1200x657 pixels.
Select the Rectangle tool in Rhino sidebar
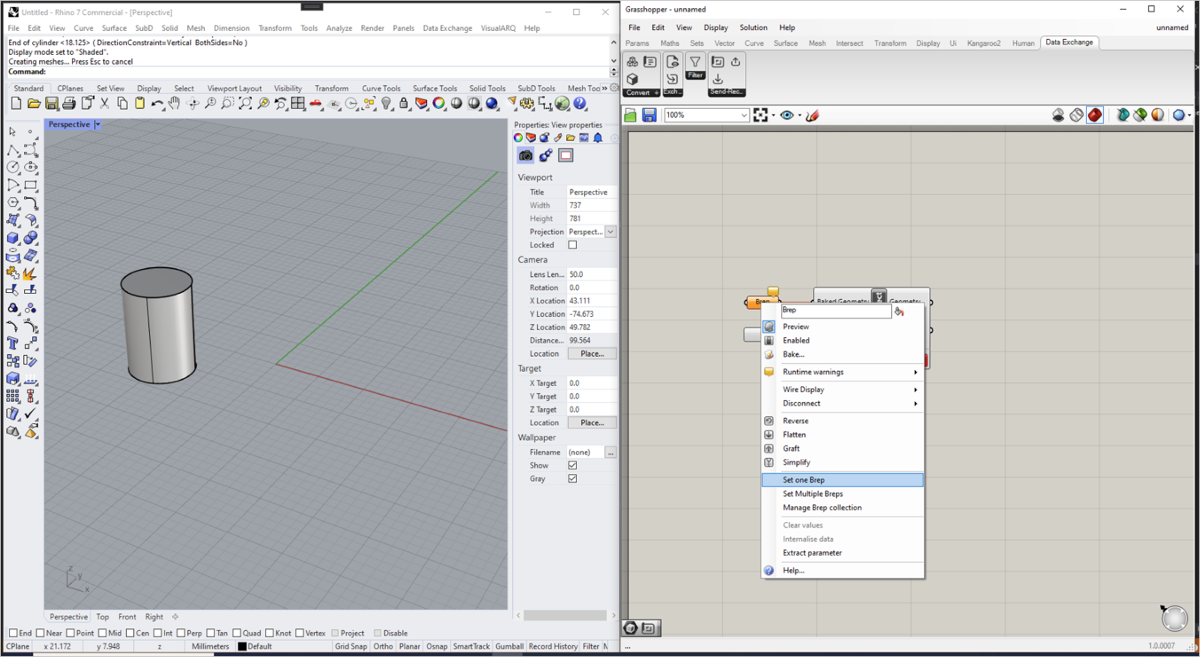[30, 185]
